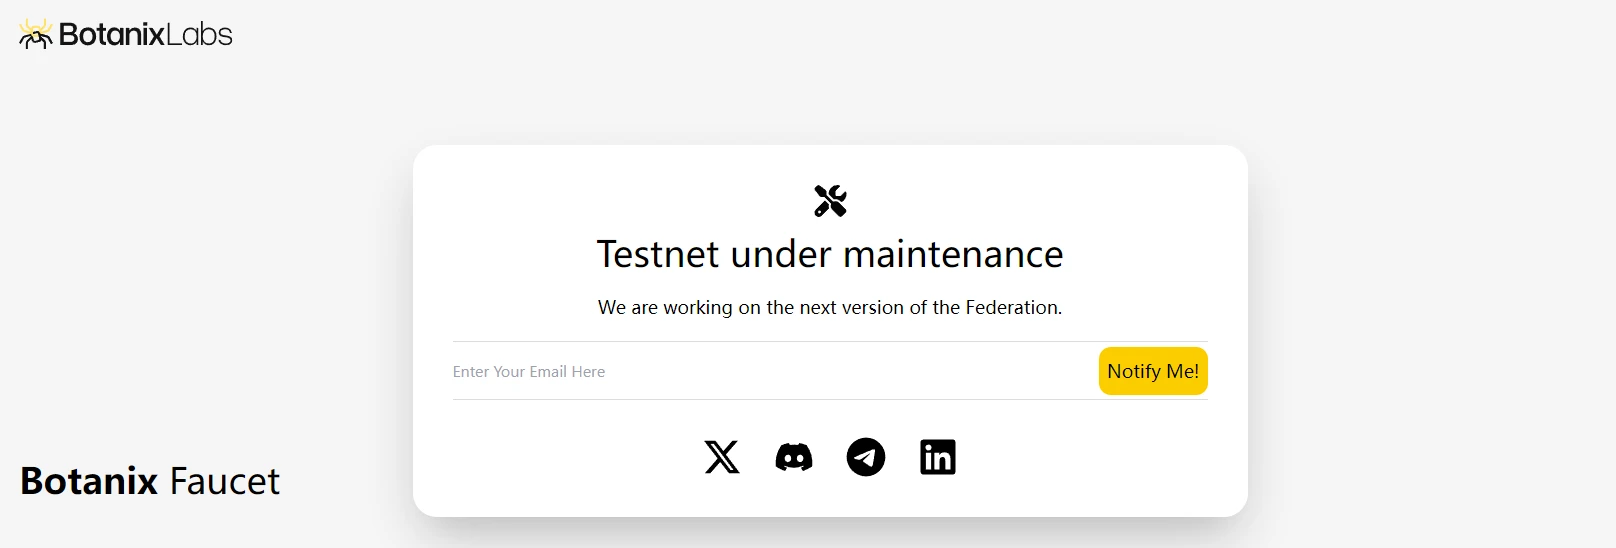Click the word Botanix in the header logo
The width and height of the screenshot is (1616, 548).
[111, 35]
